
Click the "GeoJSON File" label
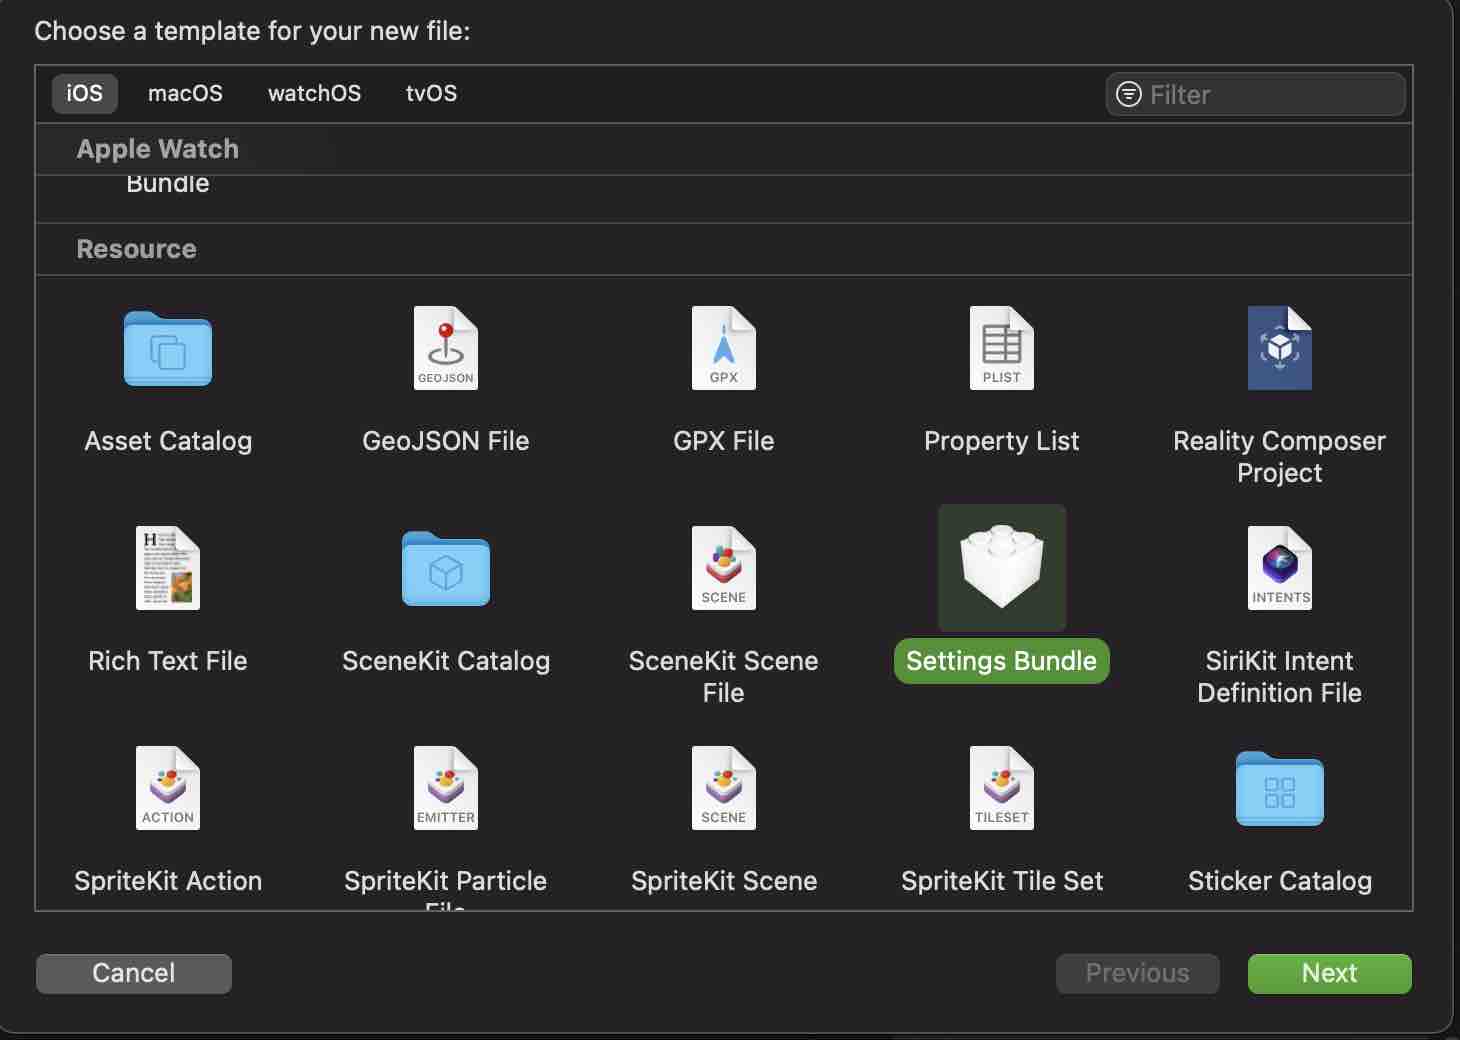[x=446, y=441]
